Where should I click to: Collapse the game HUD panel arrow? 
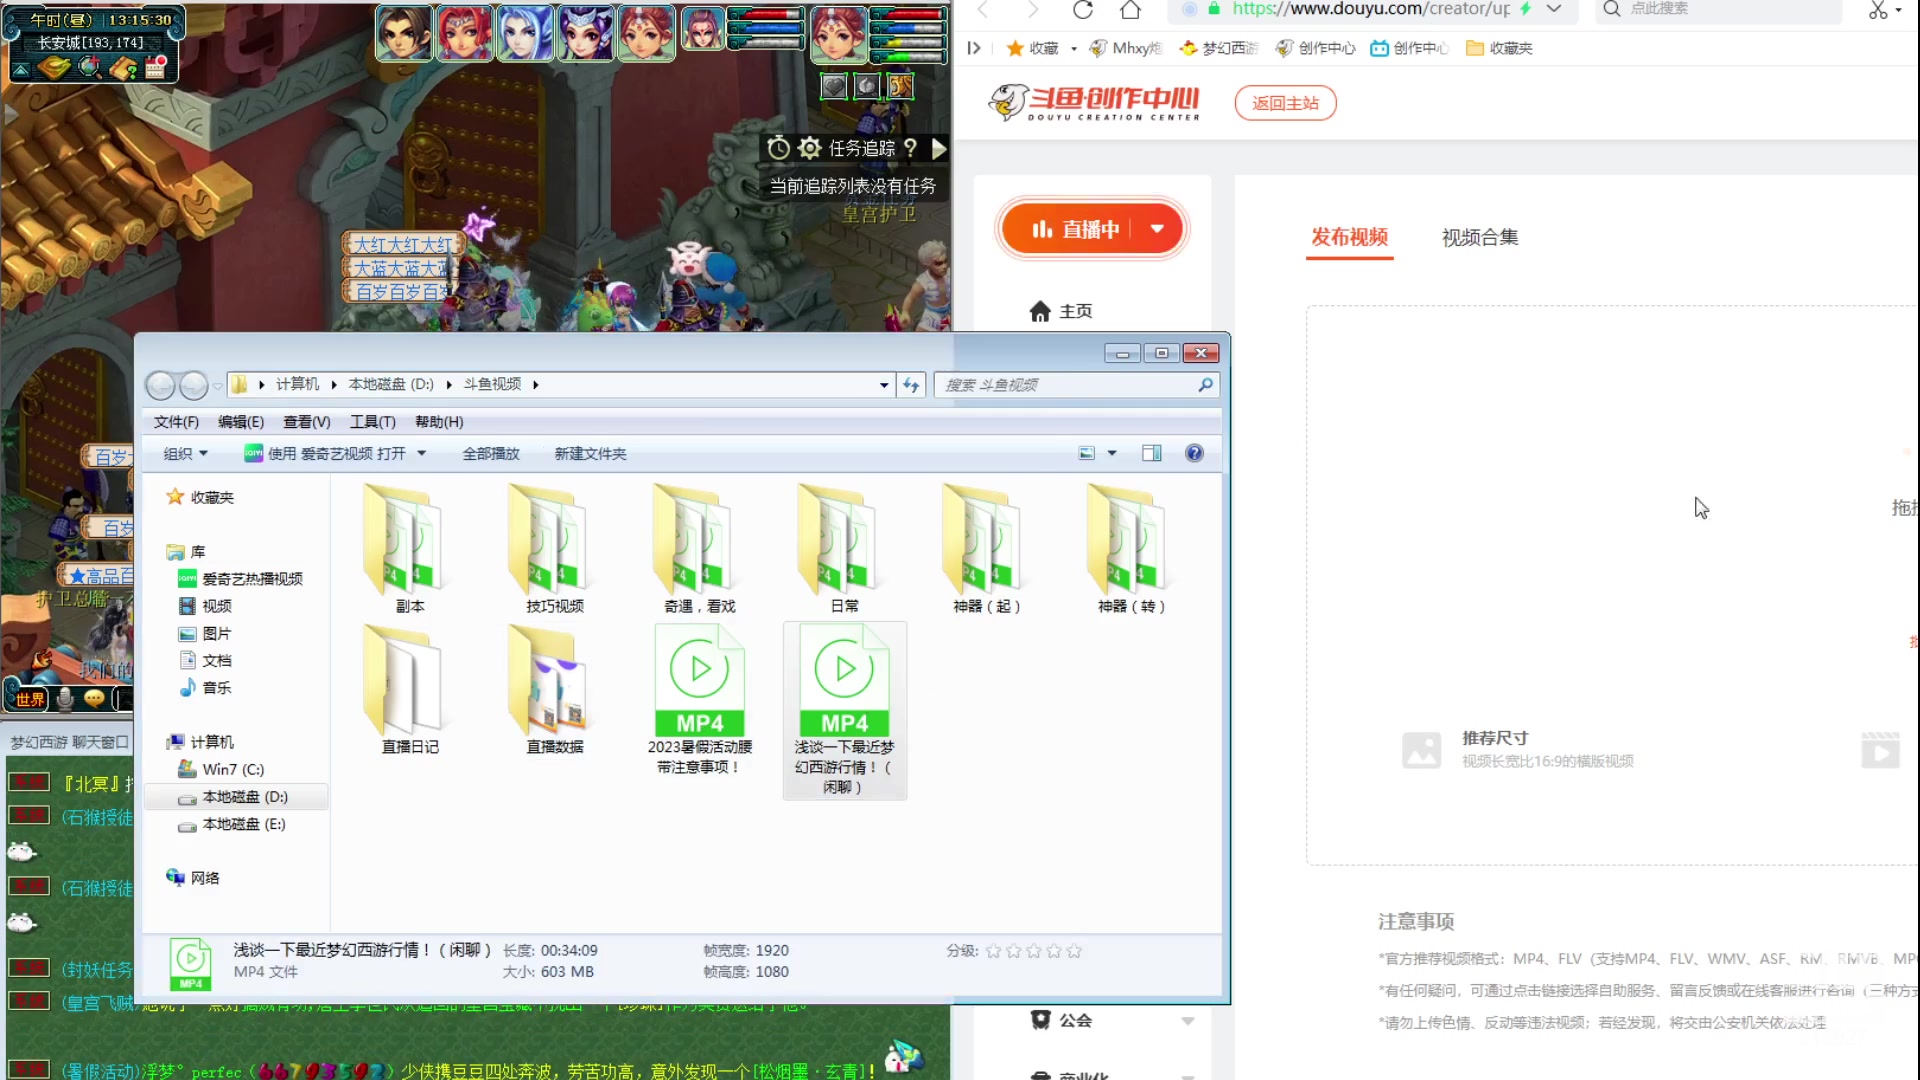[20, 70]
